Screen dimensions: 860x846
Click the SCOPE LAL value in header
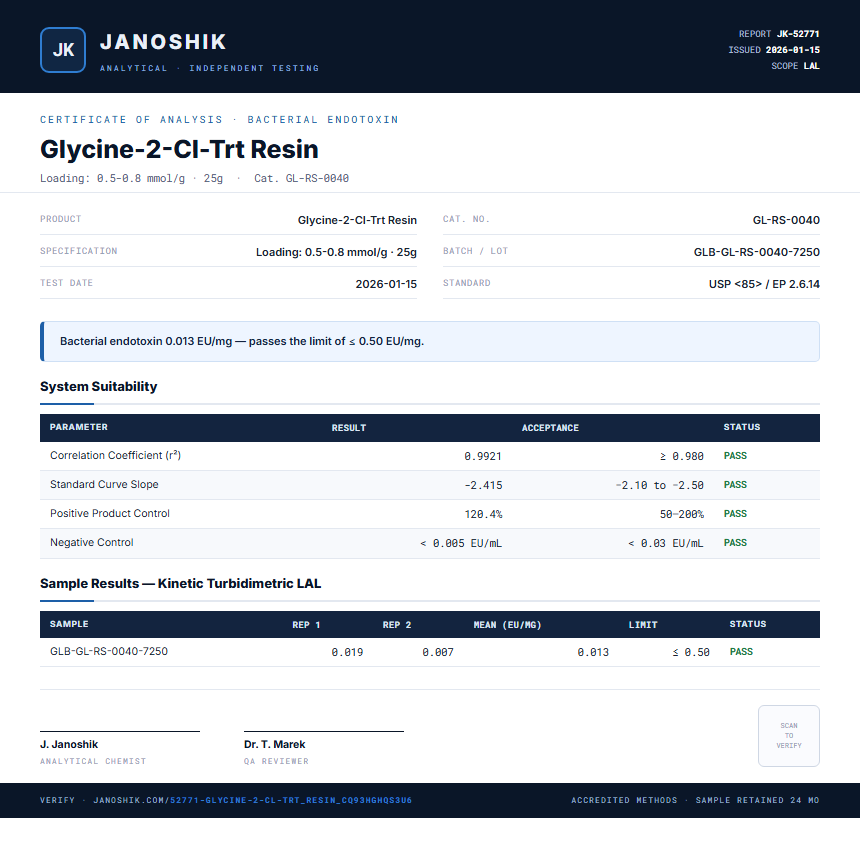[x=812, y=66]
